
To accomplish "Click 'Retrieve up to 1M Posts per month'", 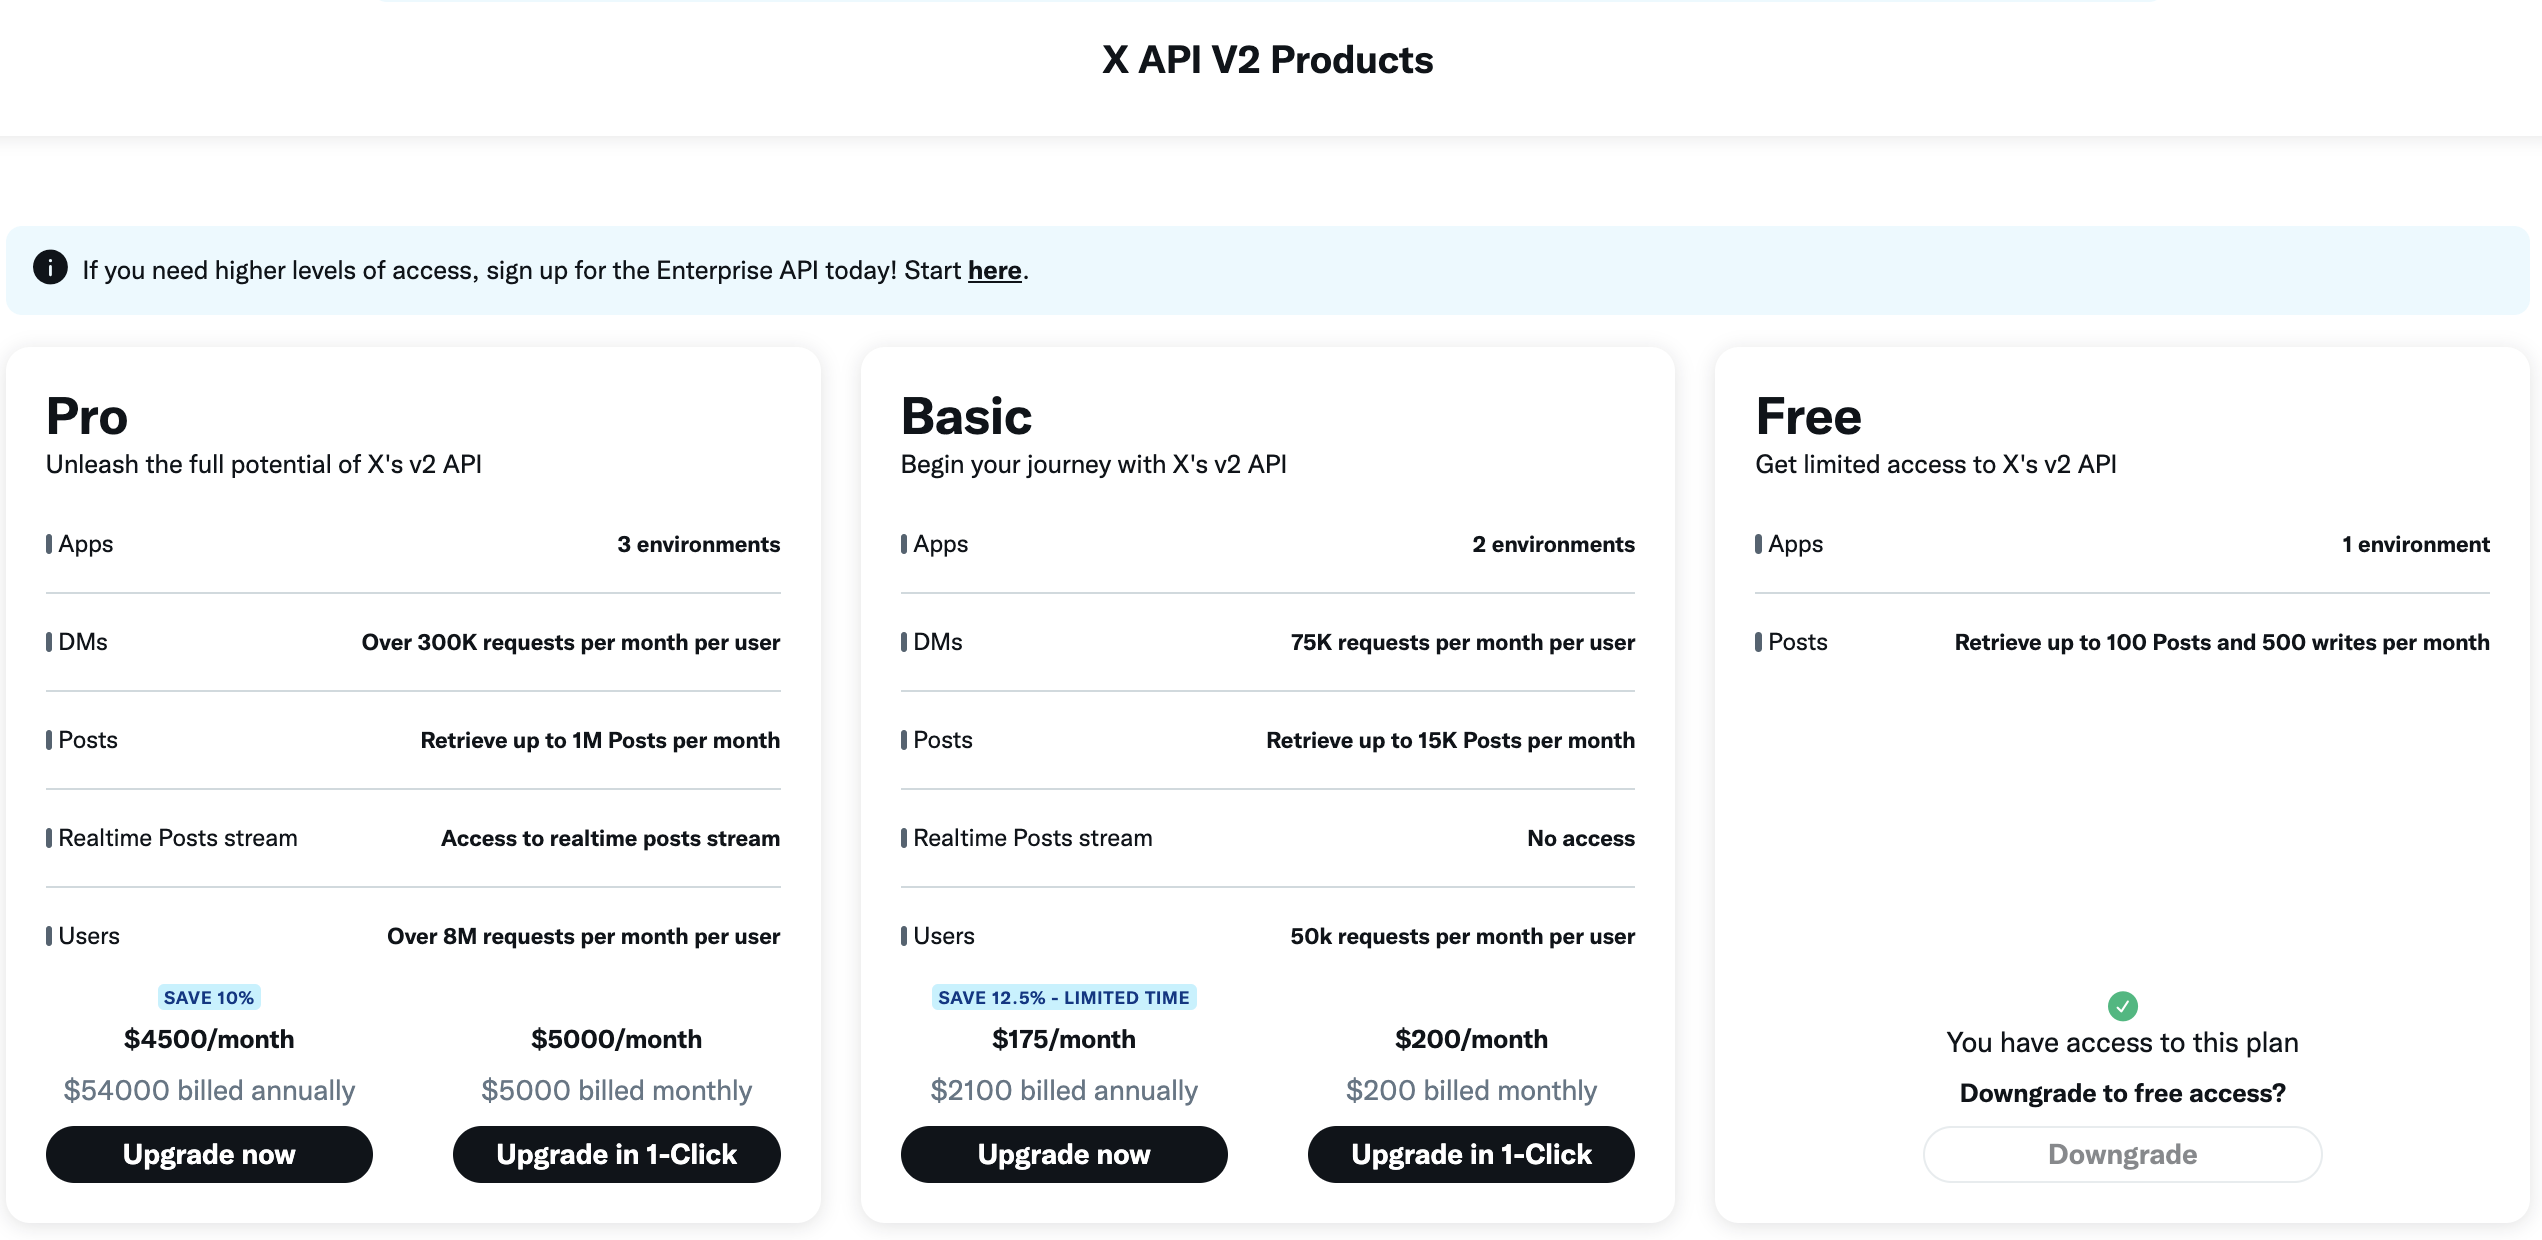I will 600,740.
